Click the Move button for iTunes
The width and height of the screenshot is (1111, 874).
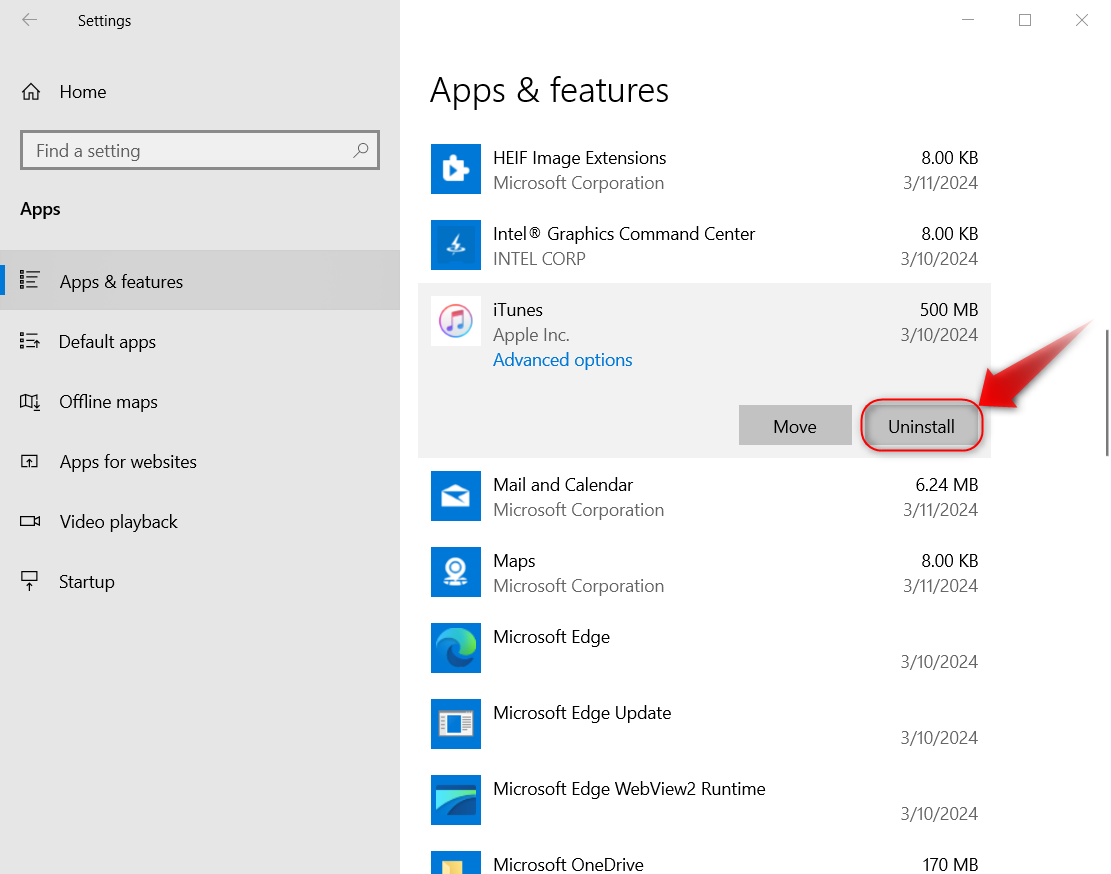[x=795, y=426]
